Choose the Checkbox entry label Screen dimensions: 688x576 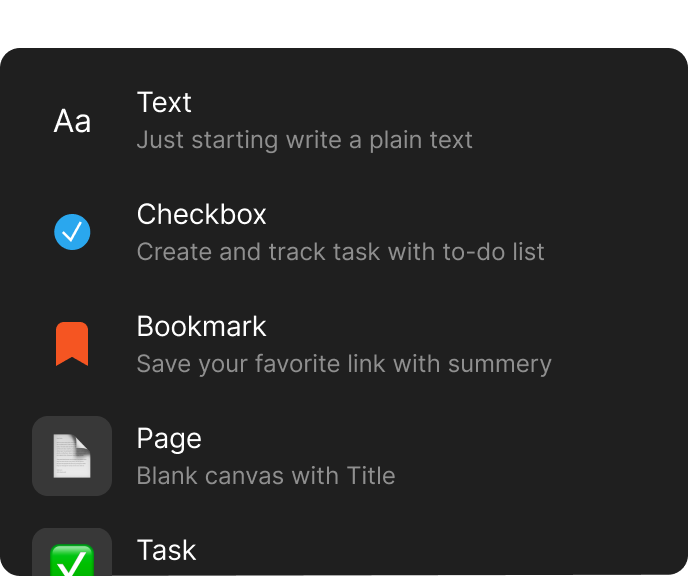[201, 214]
